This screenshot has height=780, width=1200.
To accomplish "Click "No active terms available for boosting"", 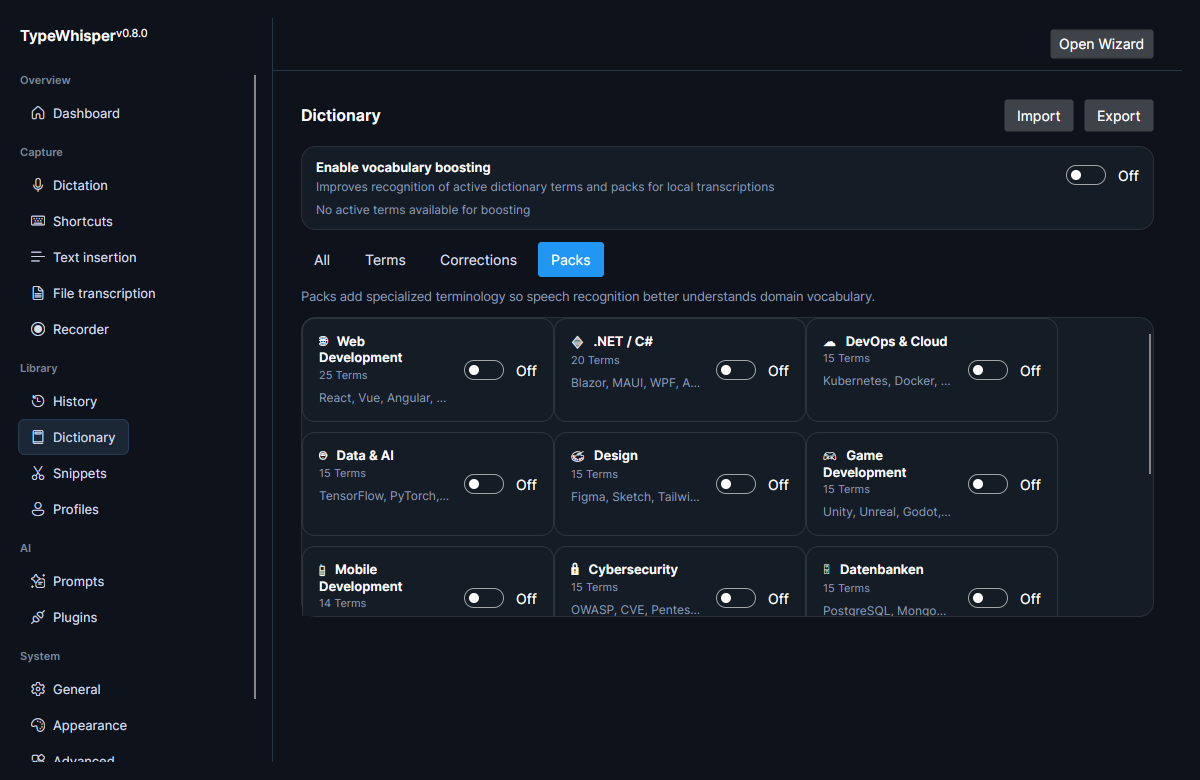I will [423, 210].
